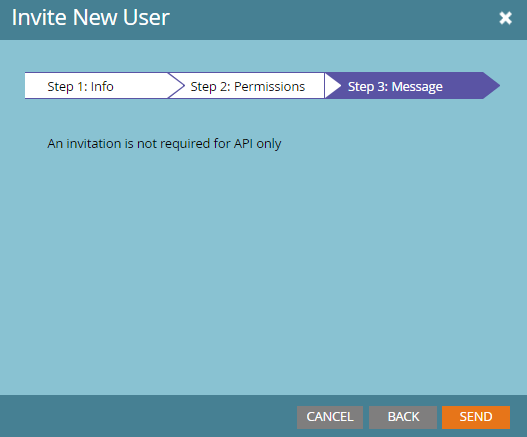This screenshot has width=527, height=437.
Task: Click the chevron arrow after Step 1
Action: click(176, 86)
